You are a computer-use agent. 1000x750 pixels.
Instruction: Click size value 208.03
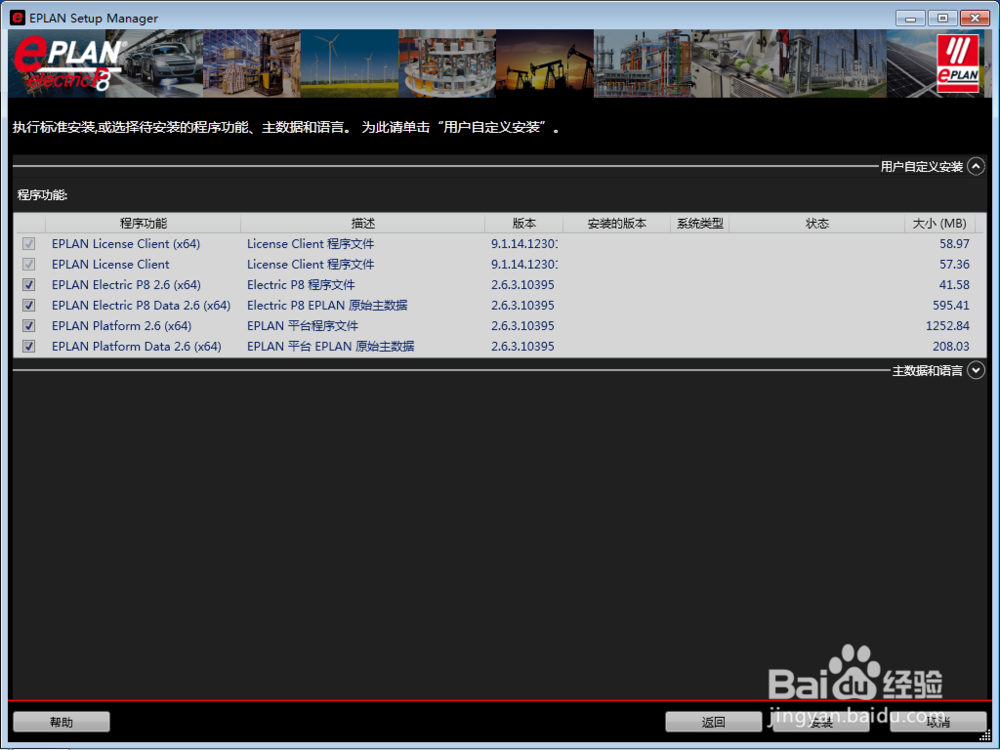pos(950,346)
